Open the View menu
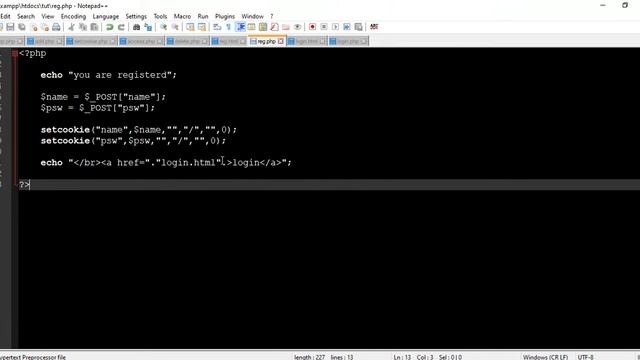Image resolution: width=640 pixels, height=360 pixels. click(48, 16)
